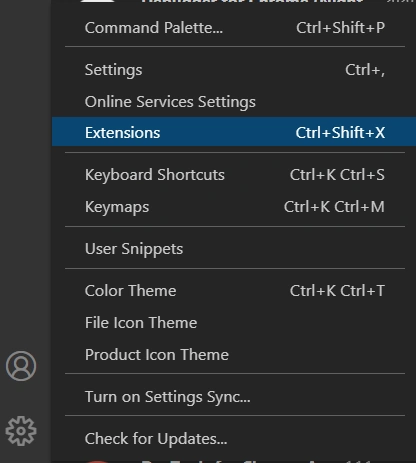416x463 pixels.
Task: Pick Product Icon Theme option
Action: tap(235, 355)
